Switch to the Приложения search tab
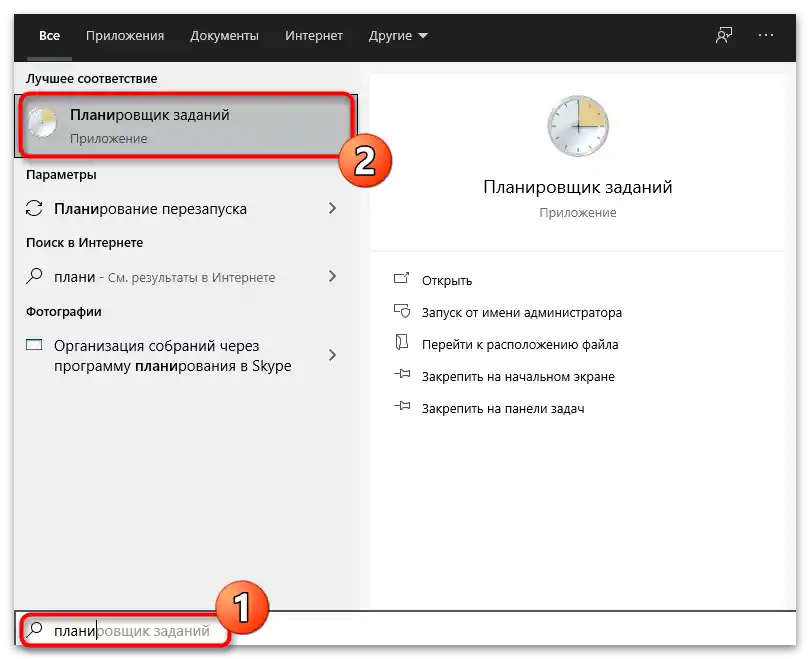Screen dimensions: 810x659 click(124, 36)
